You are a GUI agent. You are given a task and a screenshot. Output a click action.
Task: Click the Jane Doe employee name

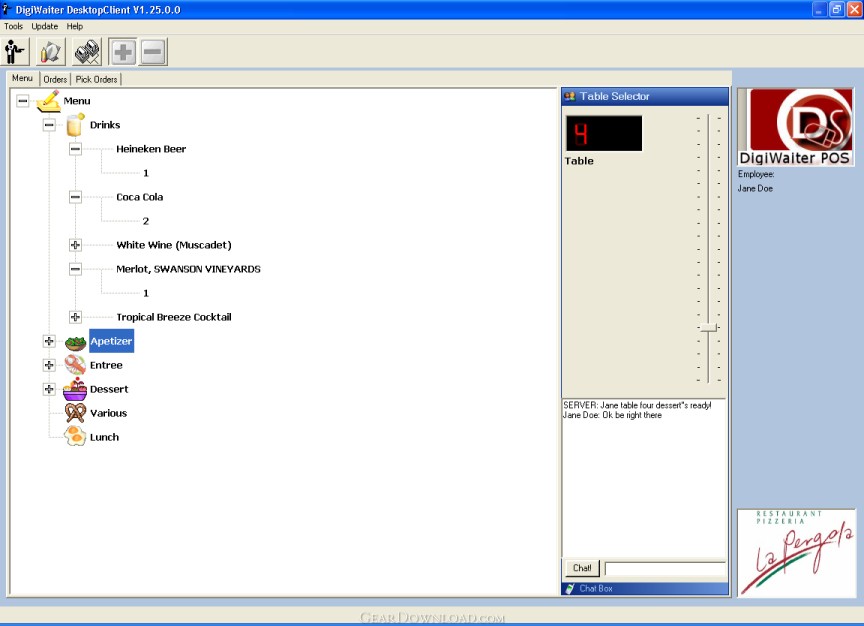coord(755,188)
